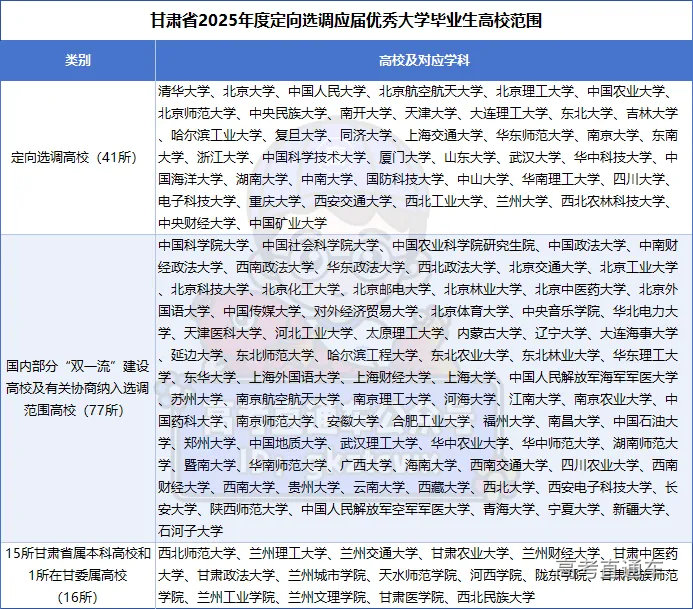
Task: Click 上海外国语大学 in the list
Action: click(x=295, y=377)
